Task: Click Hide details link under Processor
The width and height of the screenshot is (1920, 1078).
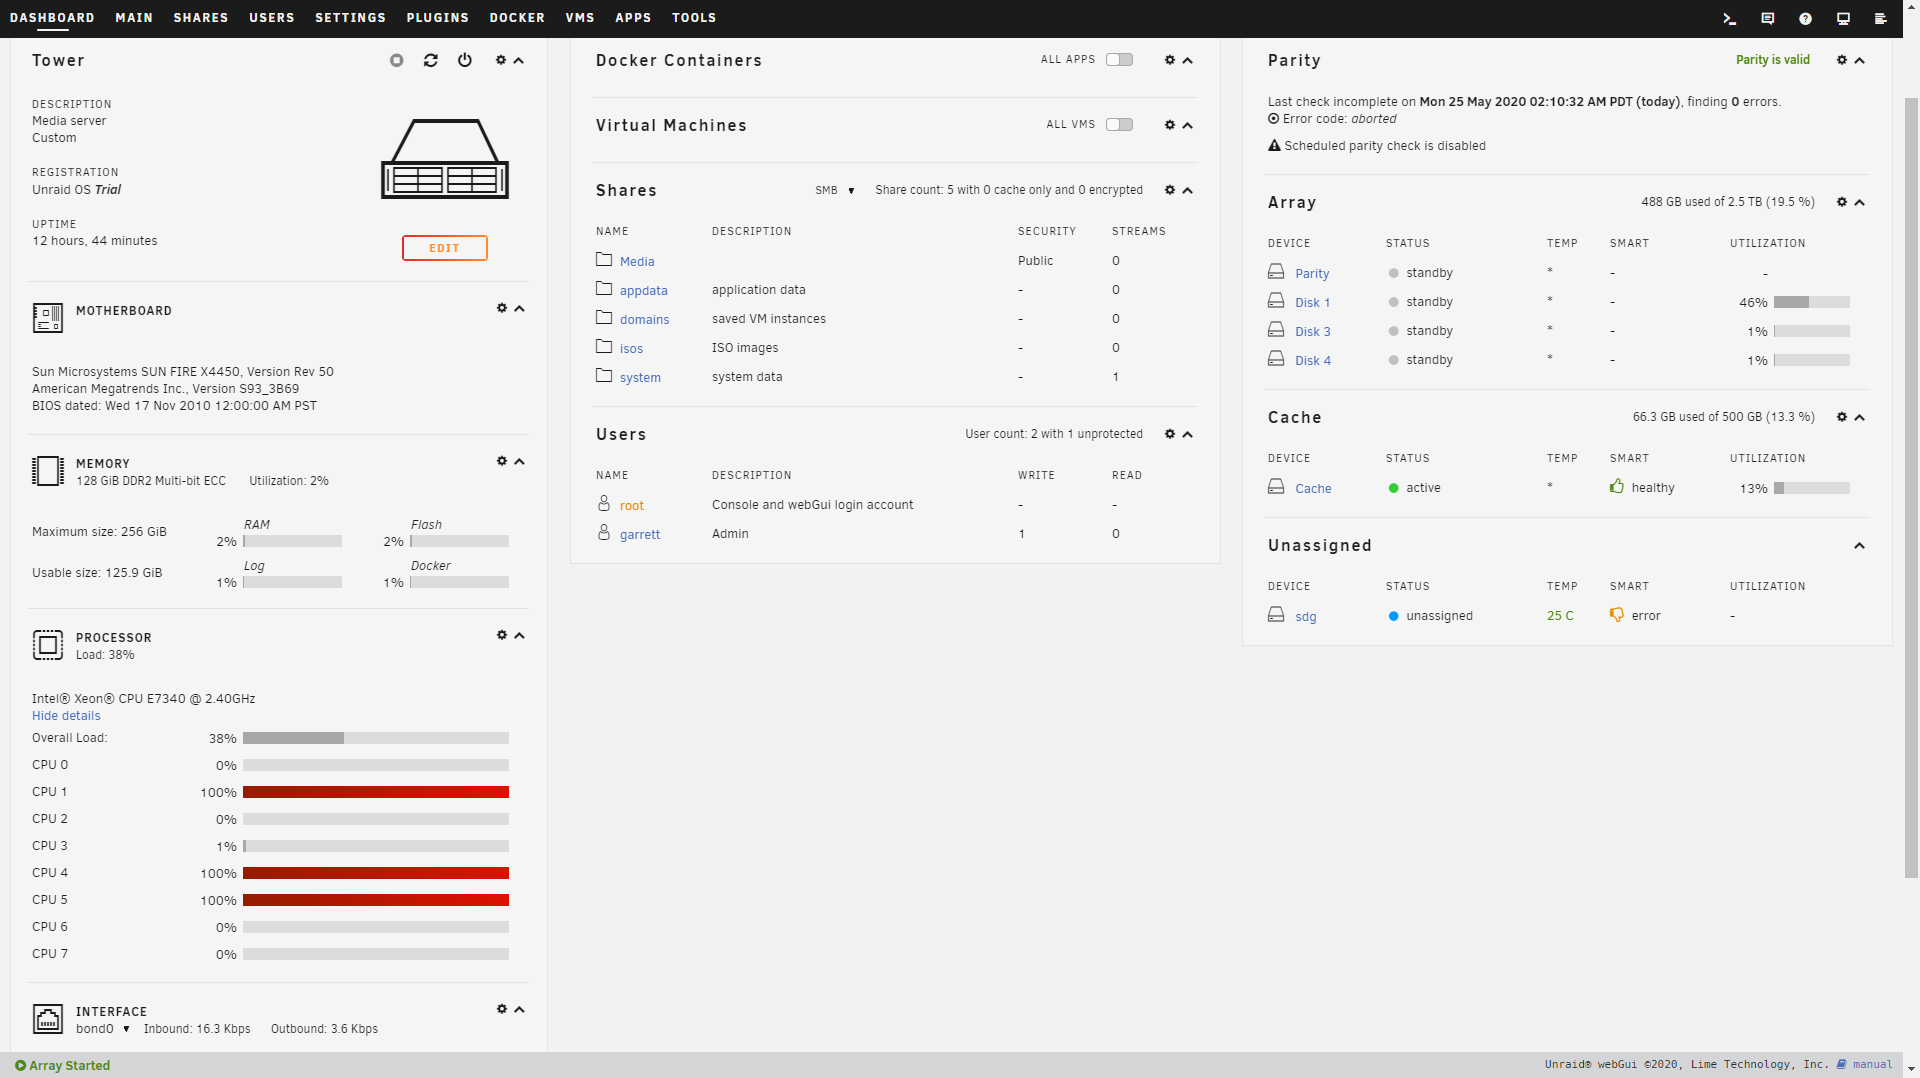Action: coord(66,716)
